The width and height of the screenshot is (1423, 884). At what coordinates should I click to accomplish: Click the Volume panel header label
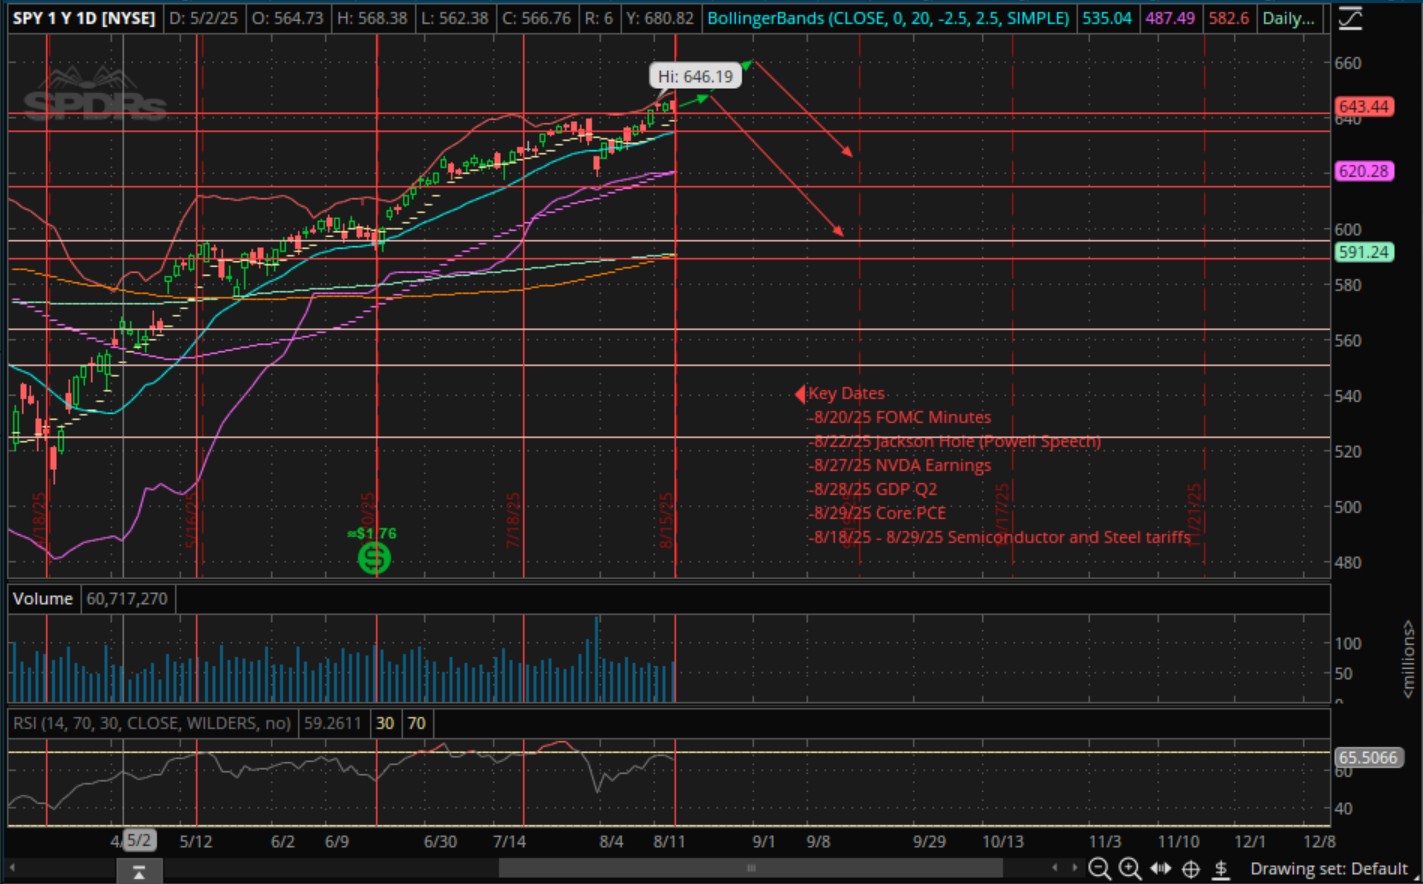[42, 598]
